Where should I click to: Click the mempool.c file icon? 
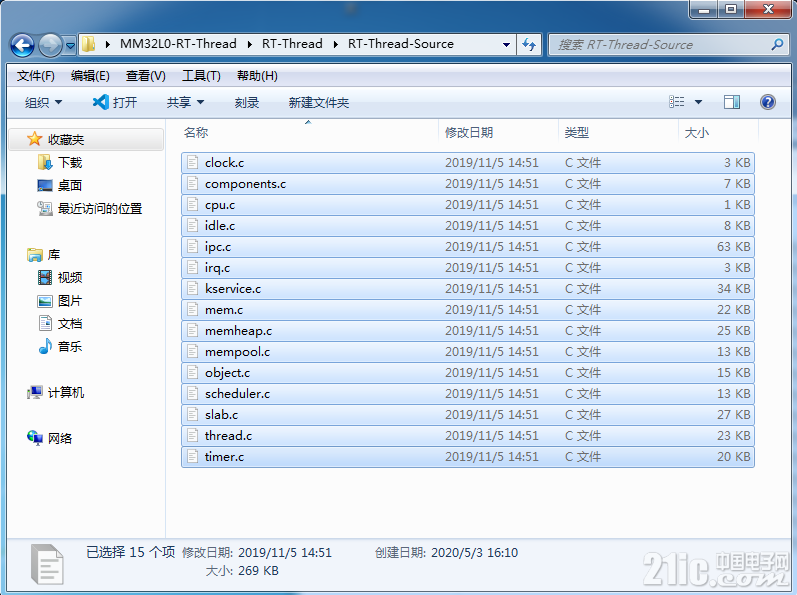192,352
